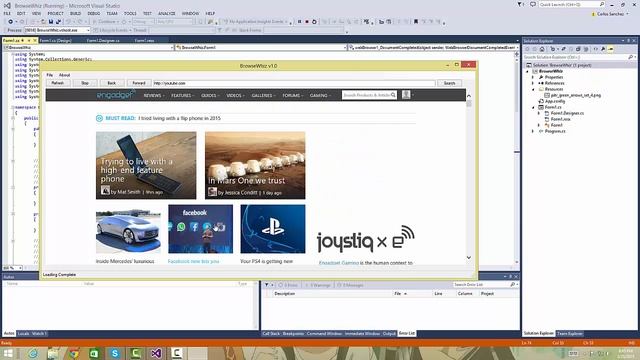Viewport: 640px width, 360px height.
Task: Click Collapse All icon in Solution Explorer
Action: (578, 49)
